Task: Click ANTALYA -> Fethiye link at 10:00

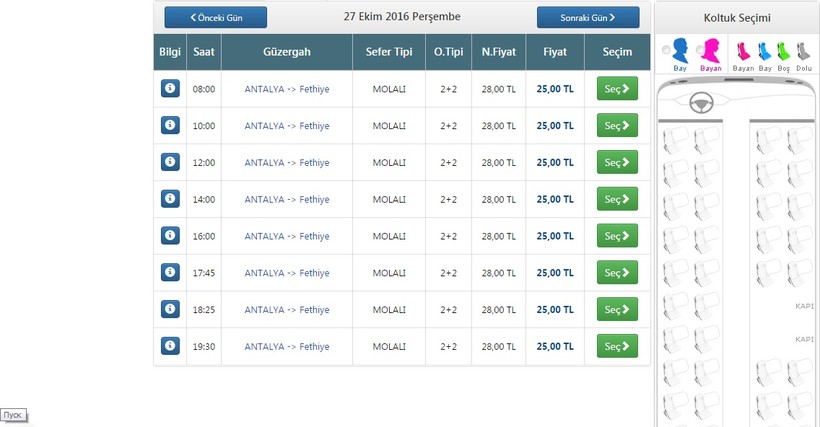Action: [x=287, y=126]
